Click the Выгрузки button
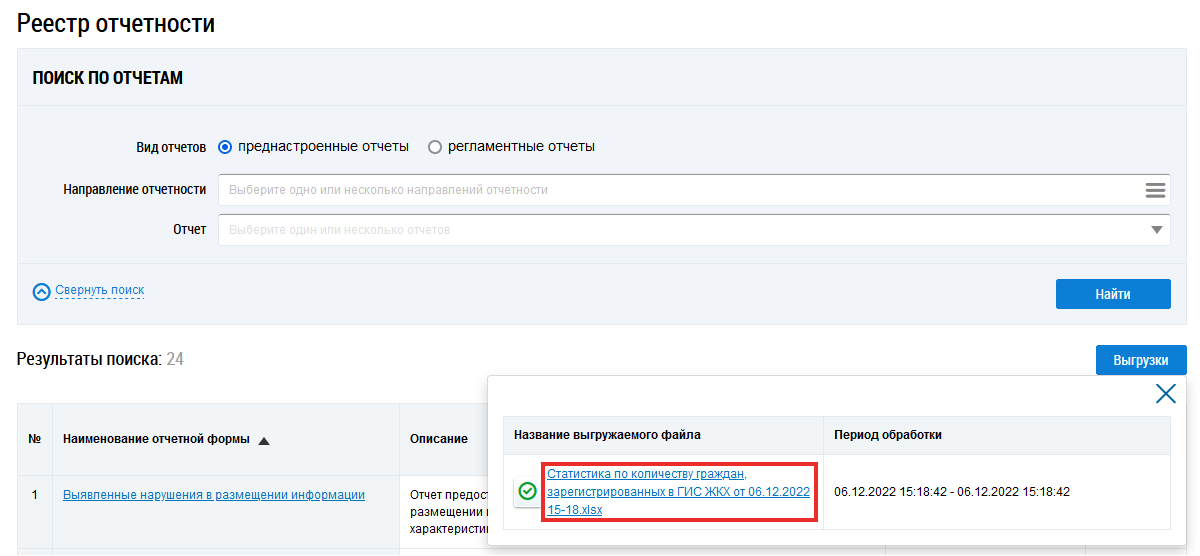 click(1141, 360)
